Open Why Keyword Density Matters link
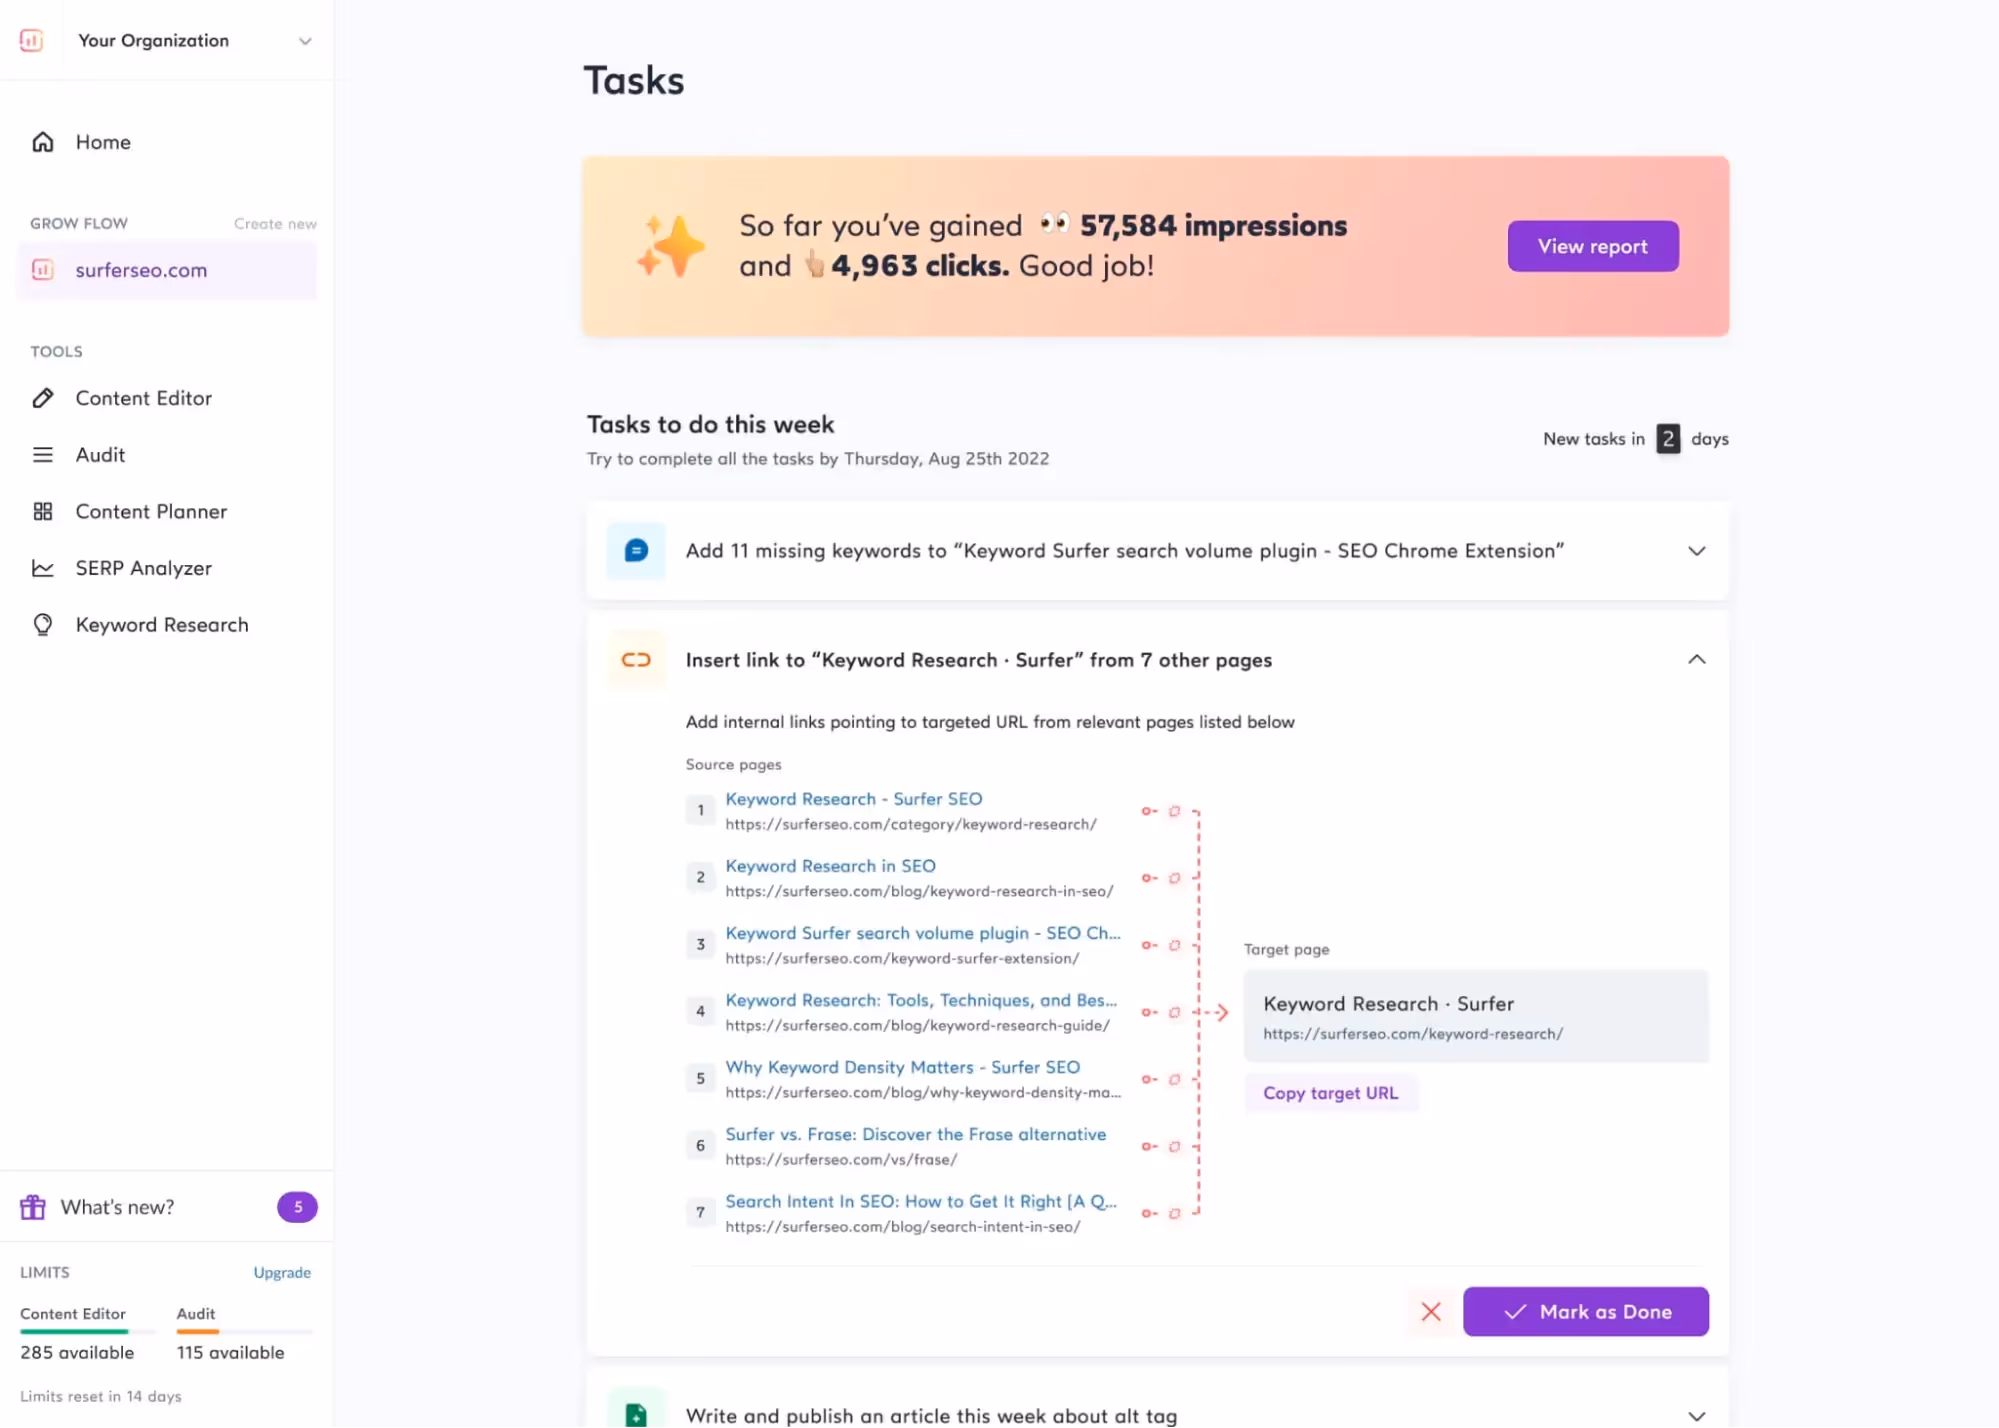Image resolution: width=1999 pixels, height=1428 pixels. click(x=903, y=1067)
